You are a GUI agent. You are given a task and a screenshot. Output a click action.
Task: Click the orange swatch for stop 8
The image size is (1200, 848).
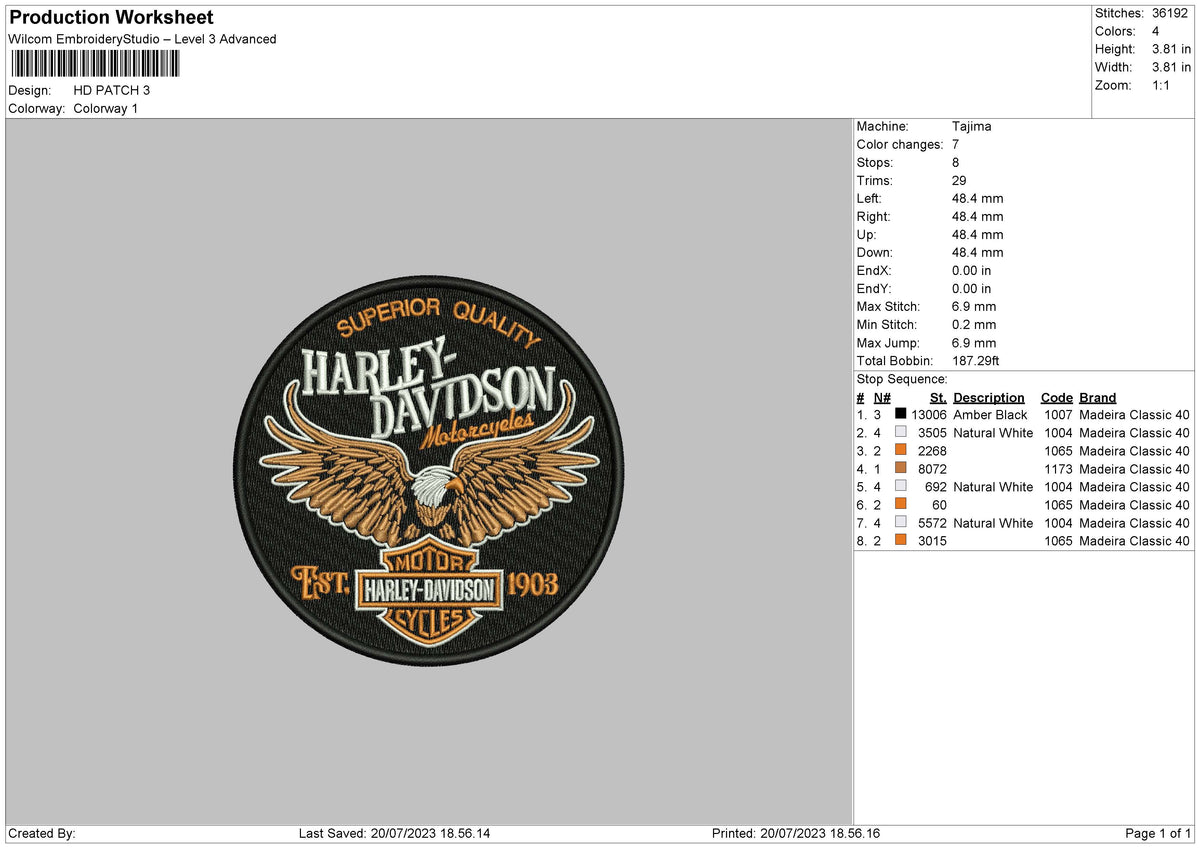pos(899,541)
